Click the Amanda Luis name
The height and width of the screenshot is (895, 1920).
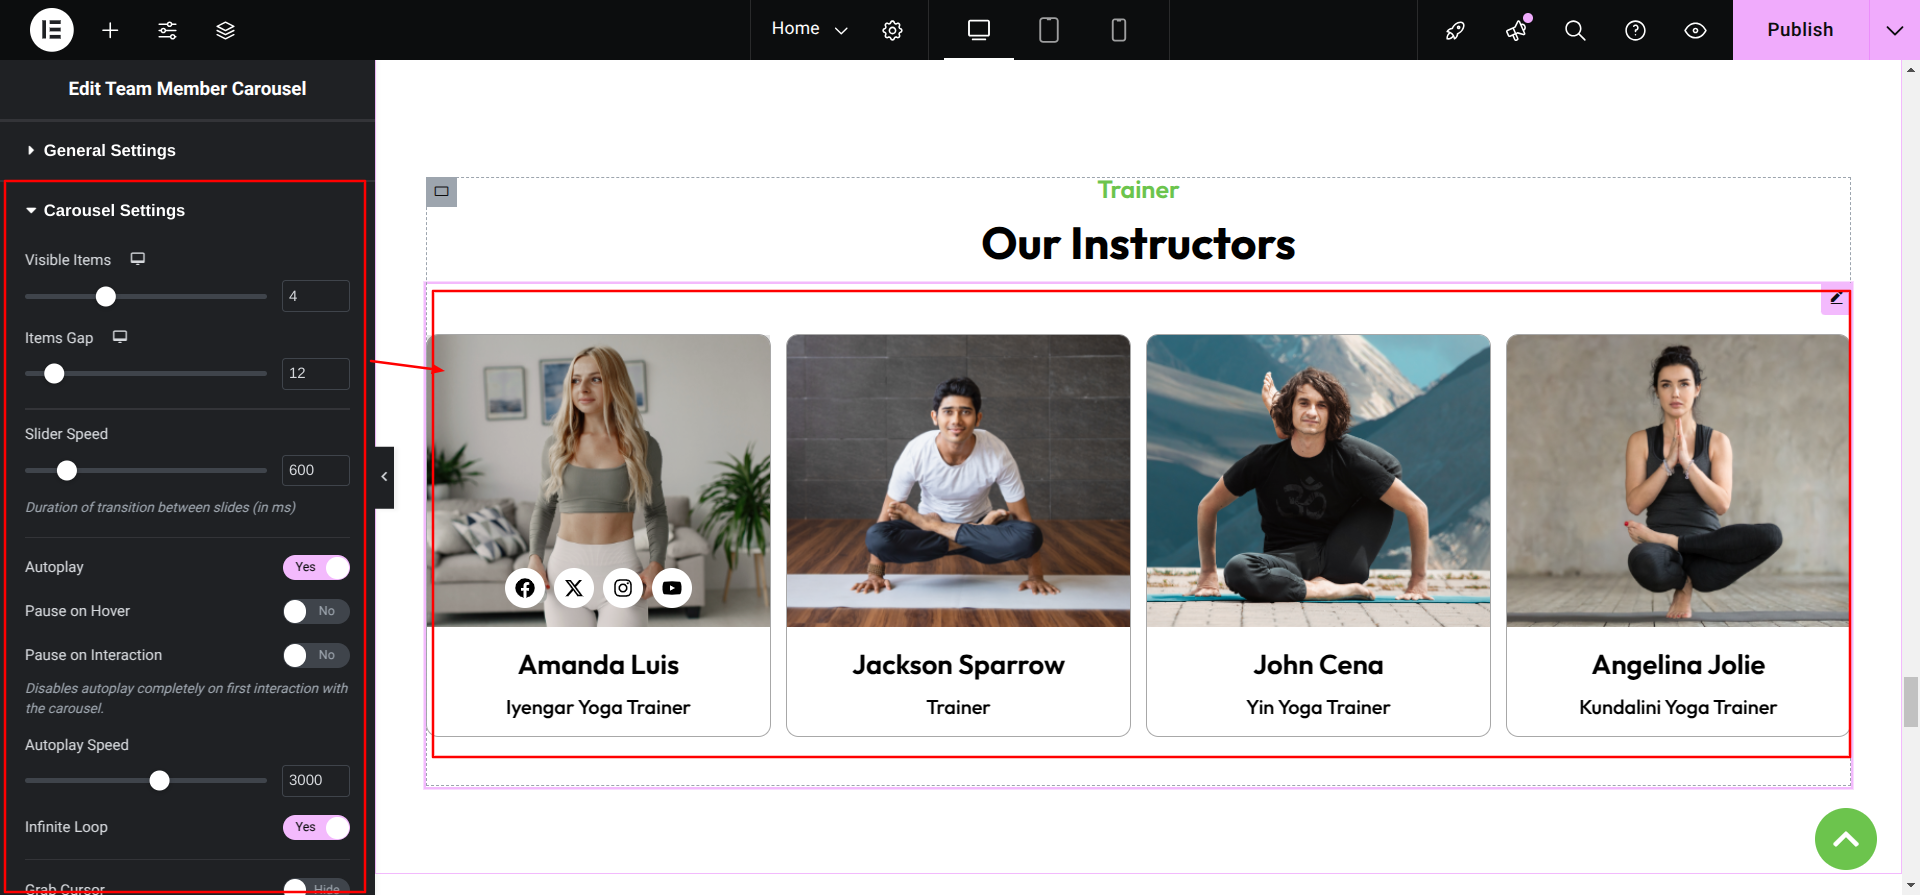[x=598, y=665]
